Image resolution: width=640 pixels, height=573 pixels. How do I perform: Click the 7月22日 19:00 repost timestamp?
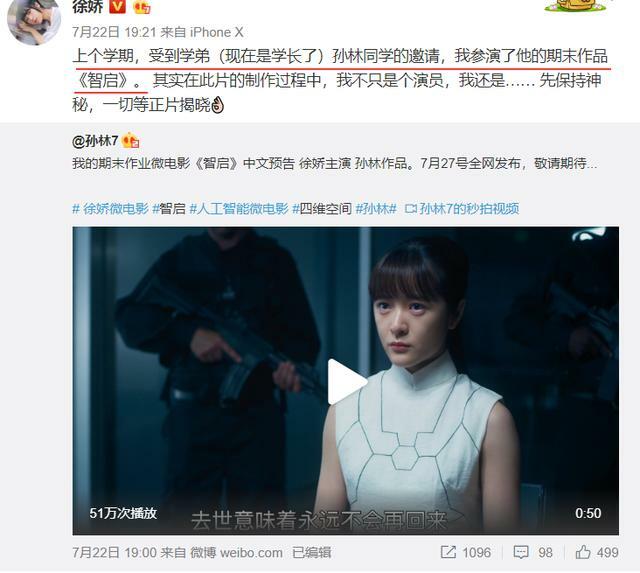point(114,553)
